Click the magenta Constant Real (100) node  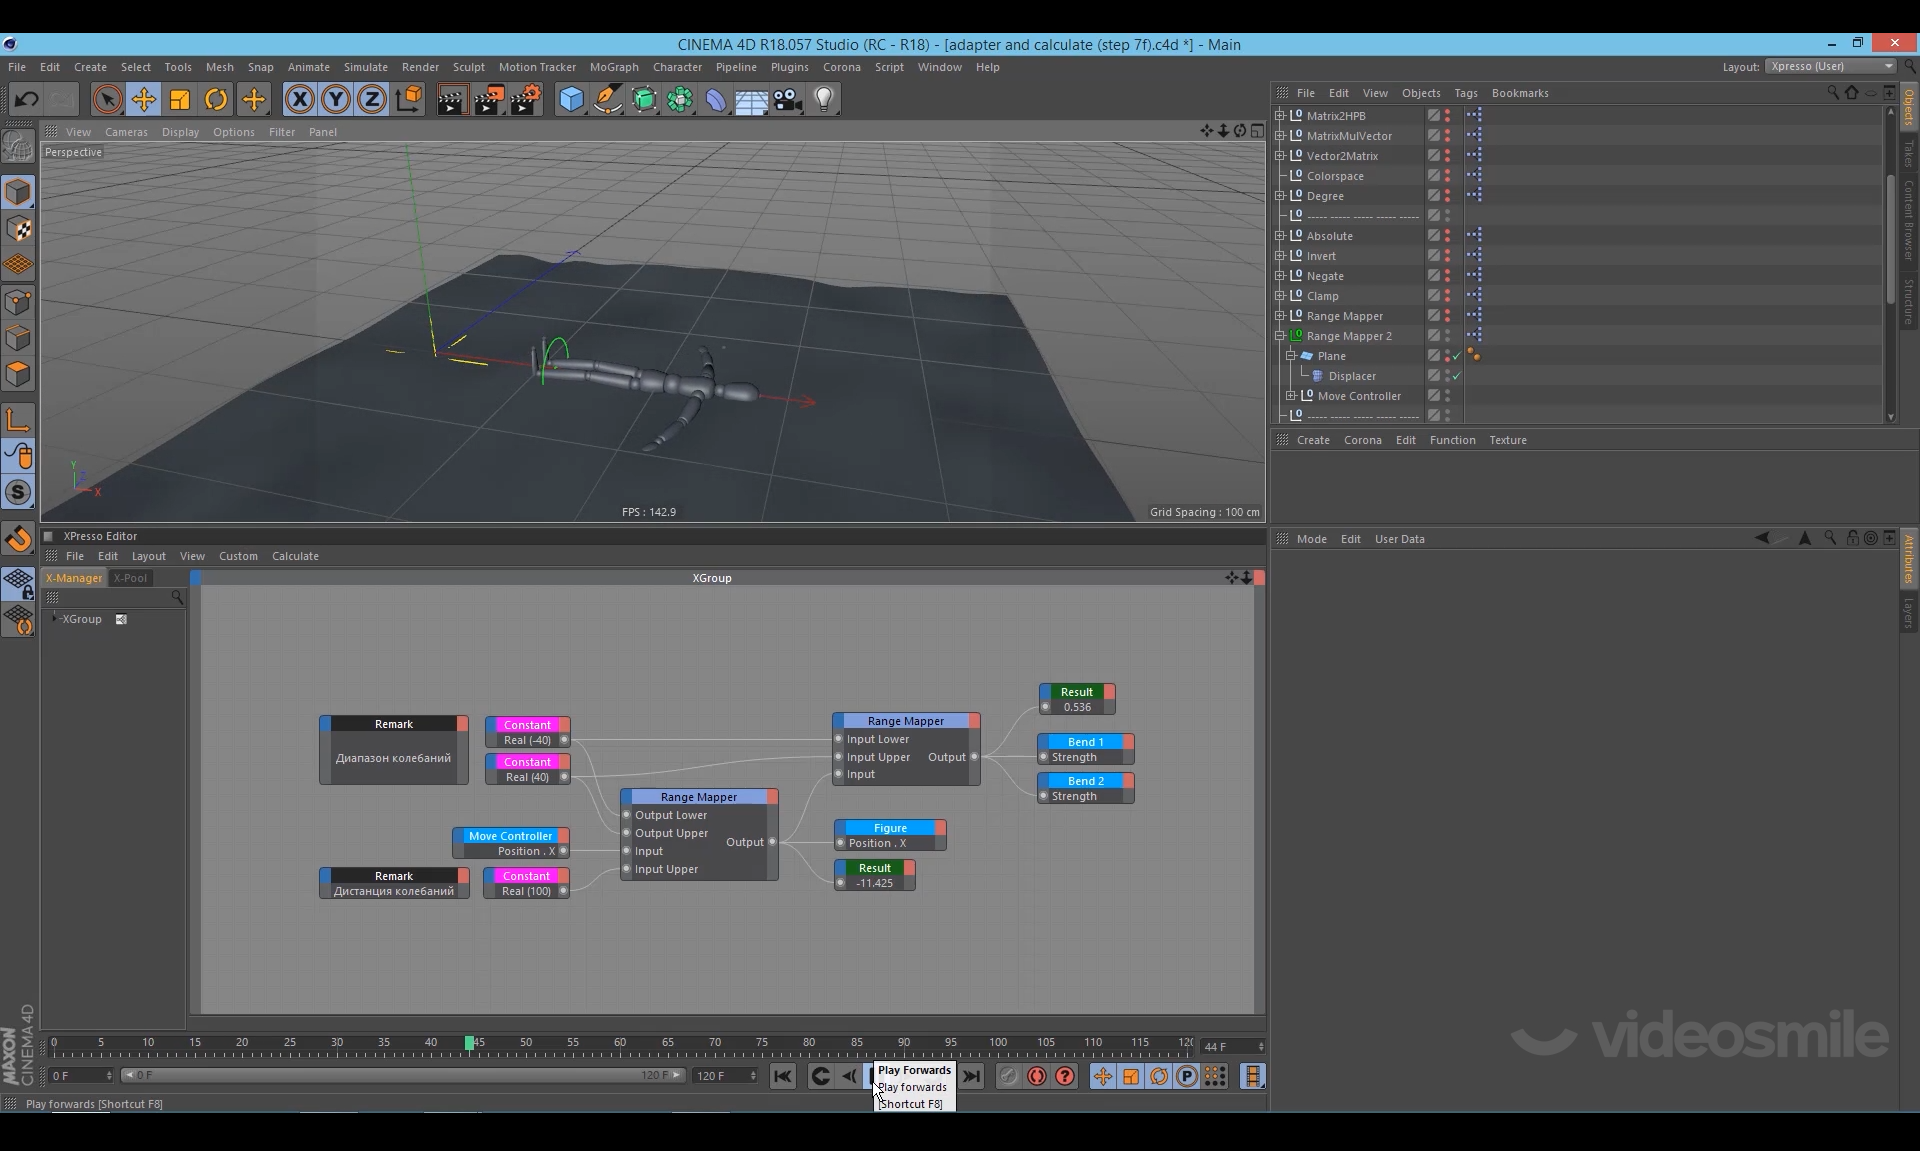526,876
